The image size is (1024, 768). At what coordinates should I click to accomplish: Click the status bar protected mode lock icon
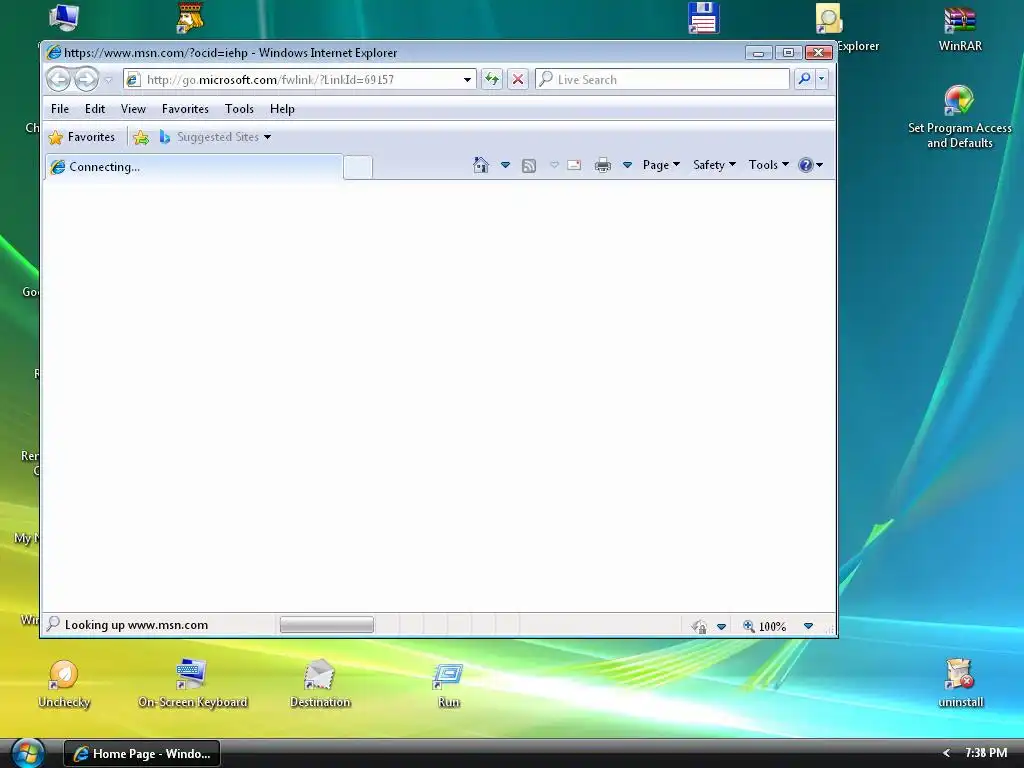(699, 627)
